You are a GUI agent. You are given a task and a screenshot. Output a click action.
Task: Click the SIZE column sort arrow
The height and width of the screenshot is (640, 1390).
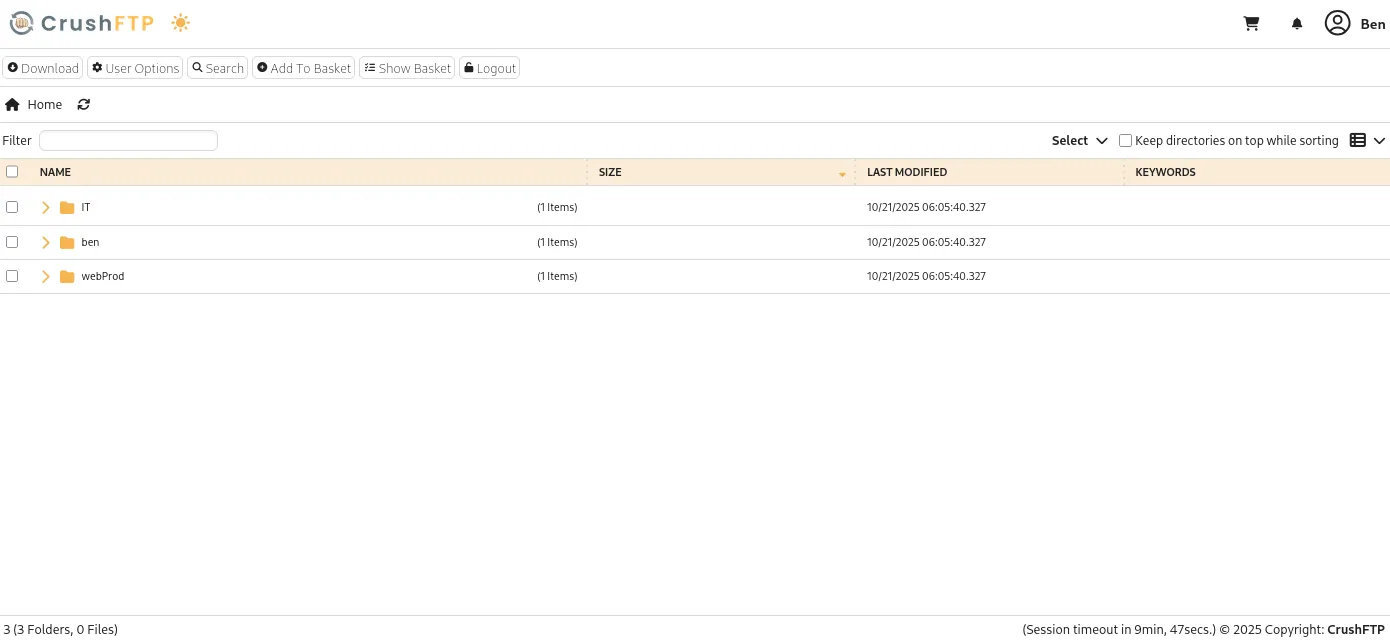coord(842,174)
